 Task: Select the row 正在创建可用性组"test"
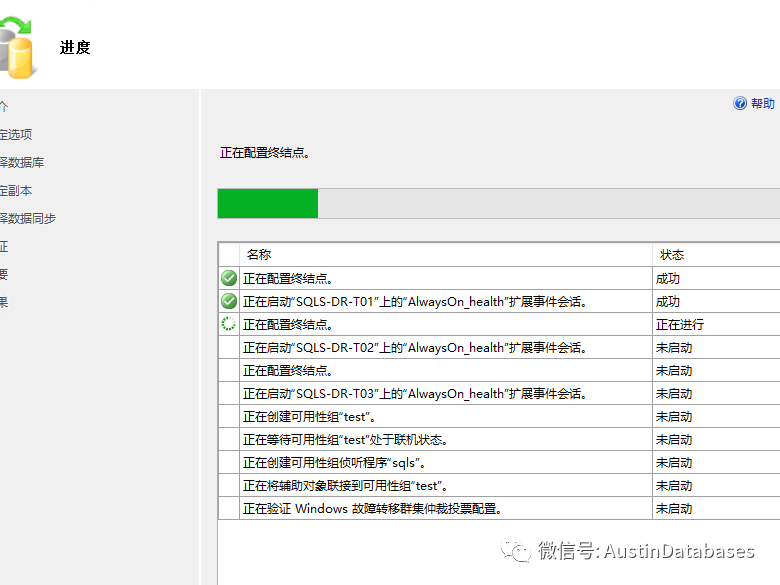499,416
